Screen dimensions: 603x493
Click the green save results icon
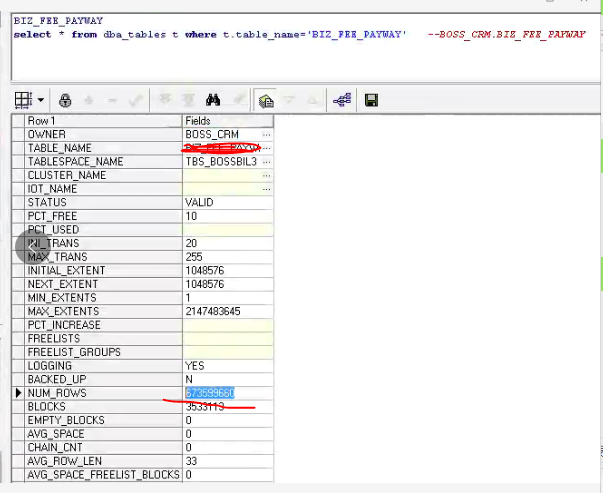(x=371, y=100)
